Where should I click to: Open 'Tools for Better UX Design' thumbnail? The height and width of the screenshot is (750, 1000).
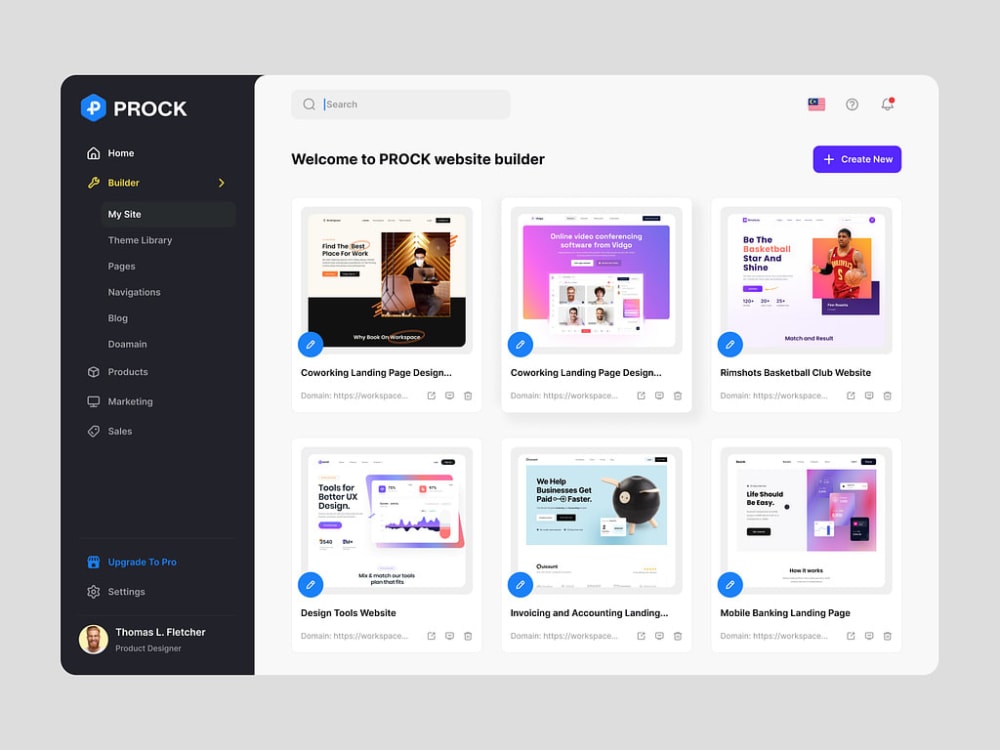pos(386,520)
